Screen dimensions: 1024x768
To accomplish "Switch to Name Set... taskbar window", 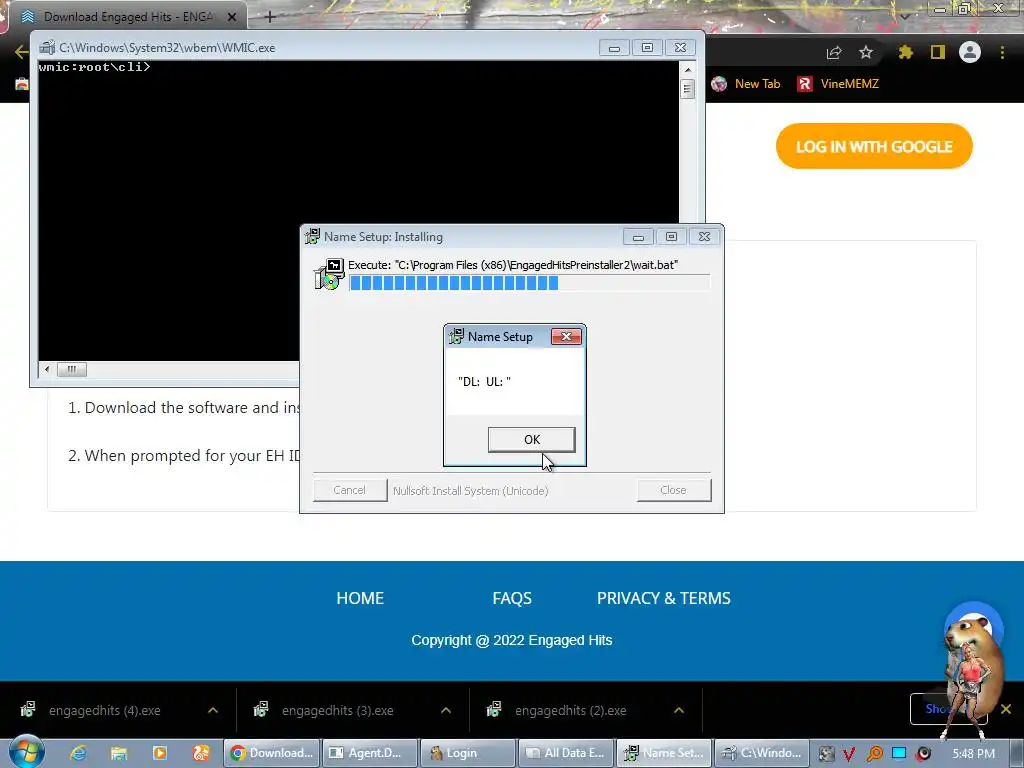I will point(664,753).
